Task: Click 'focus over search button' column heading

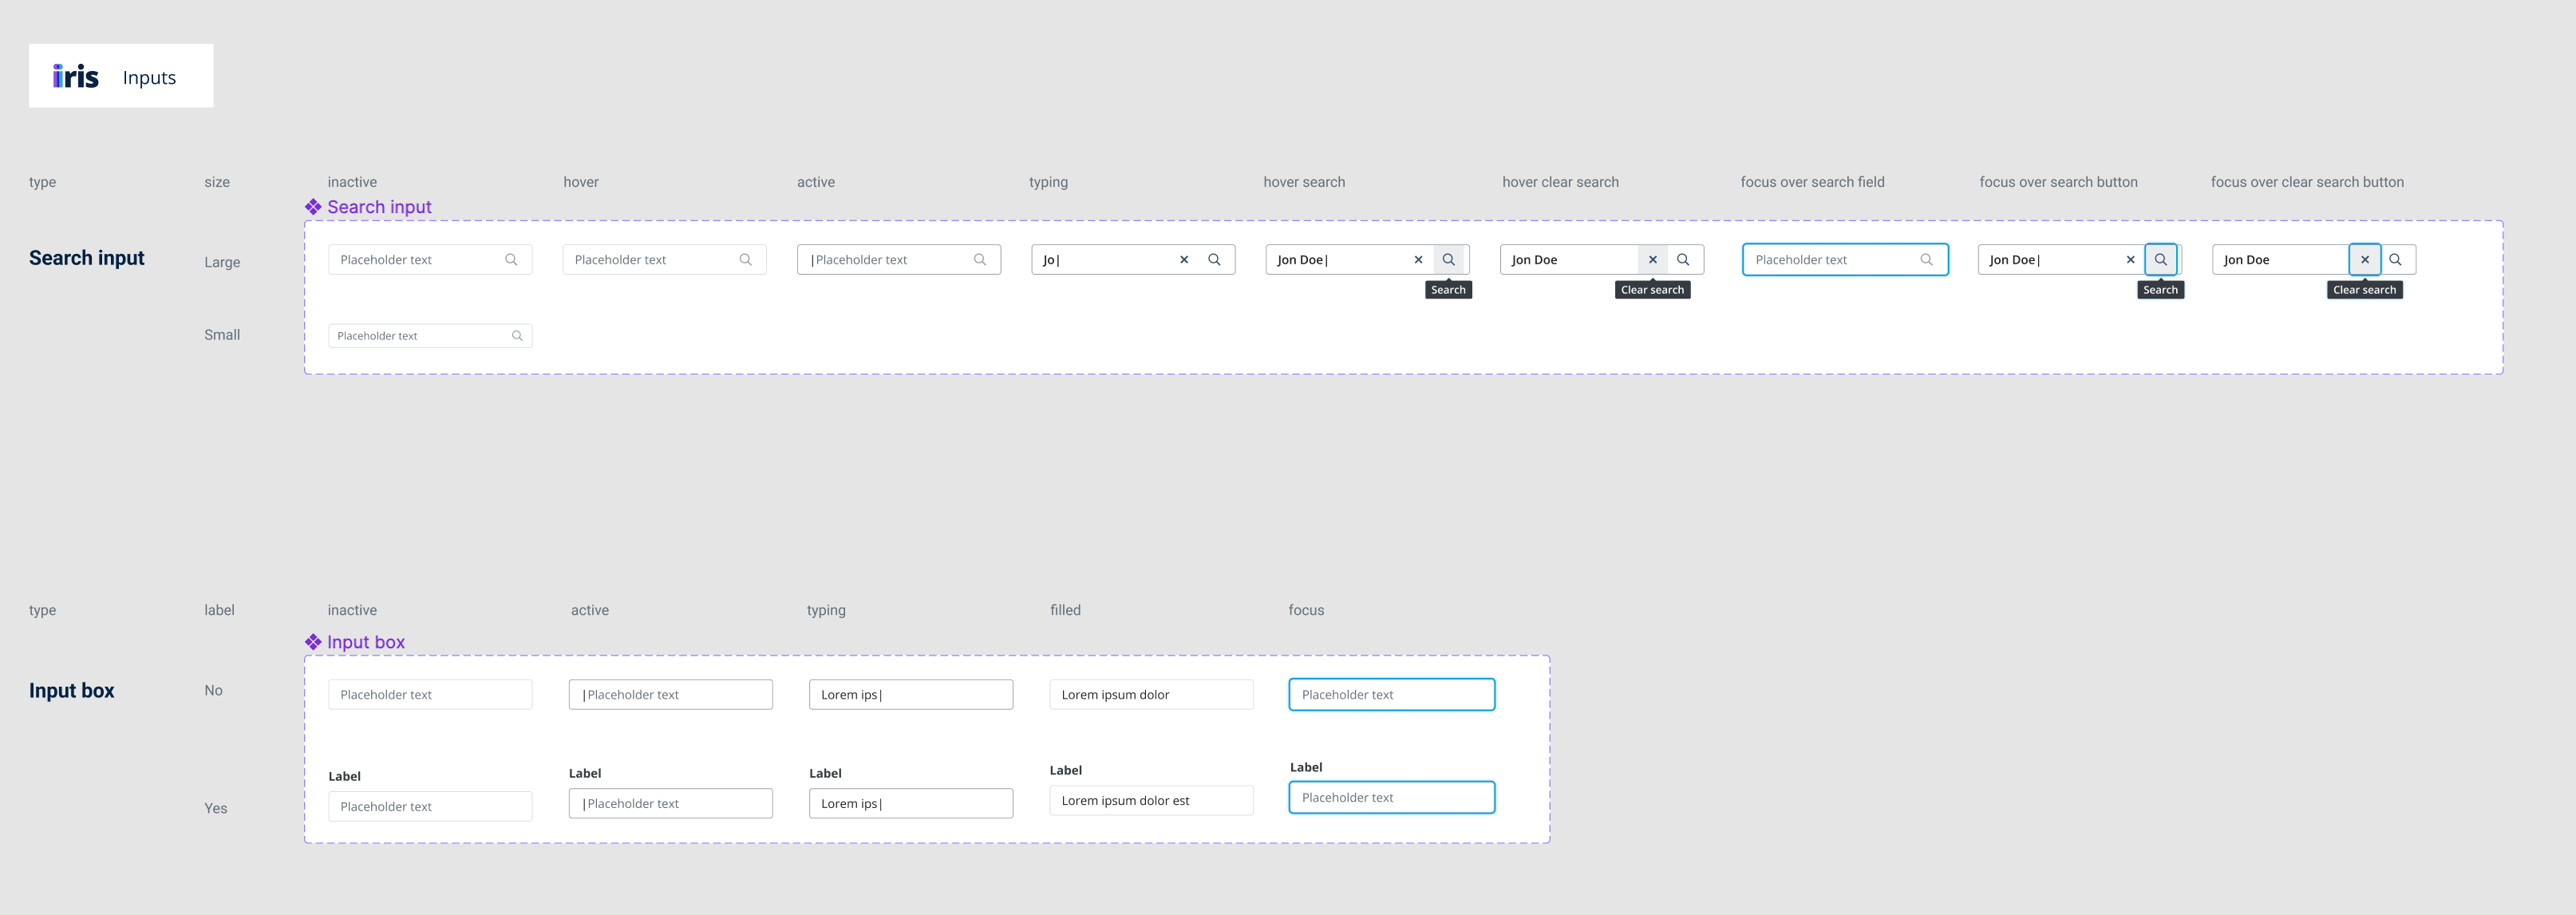Action: (2058, 182)
